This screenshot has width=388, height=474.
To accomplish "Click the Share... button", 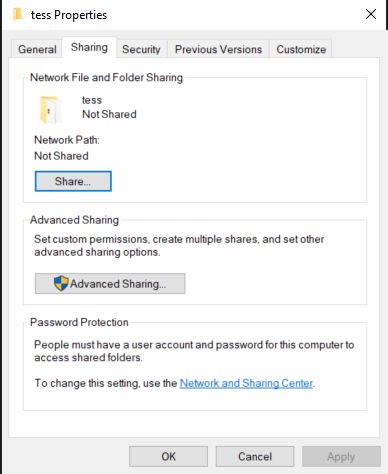I will [x=73, y=181].
